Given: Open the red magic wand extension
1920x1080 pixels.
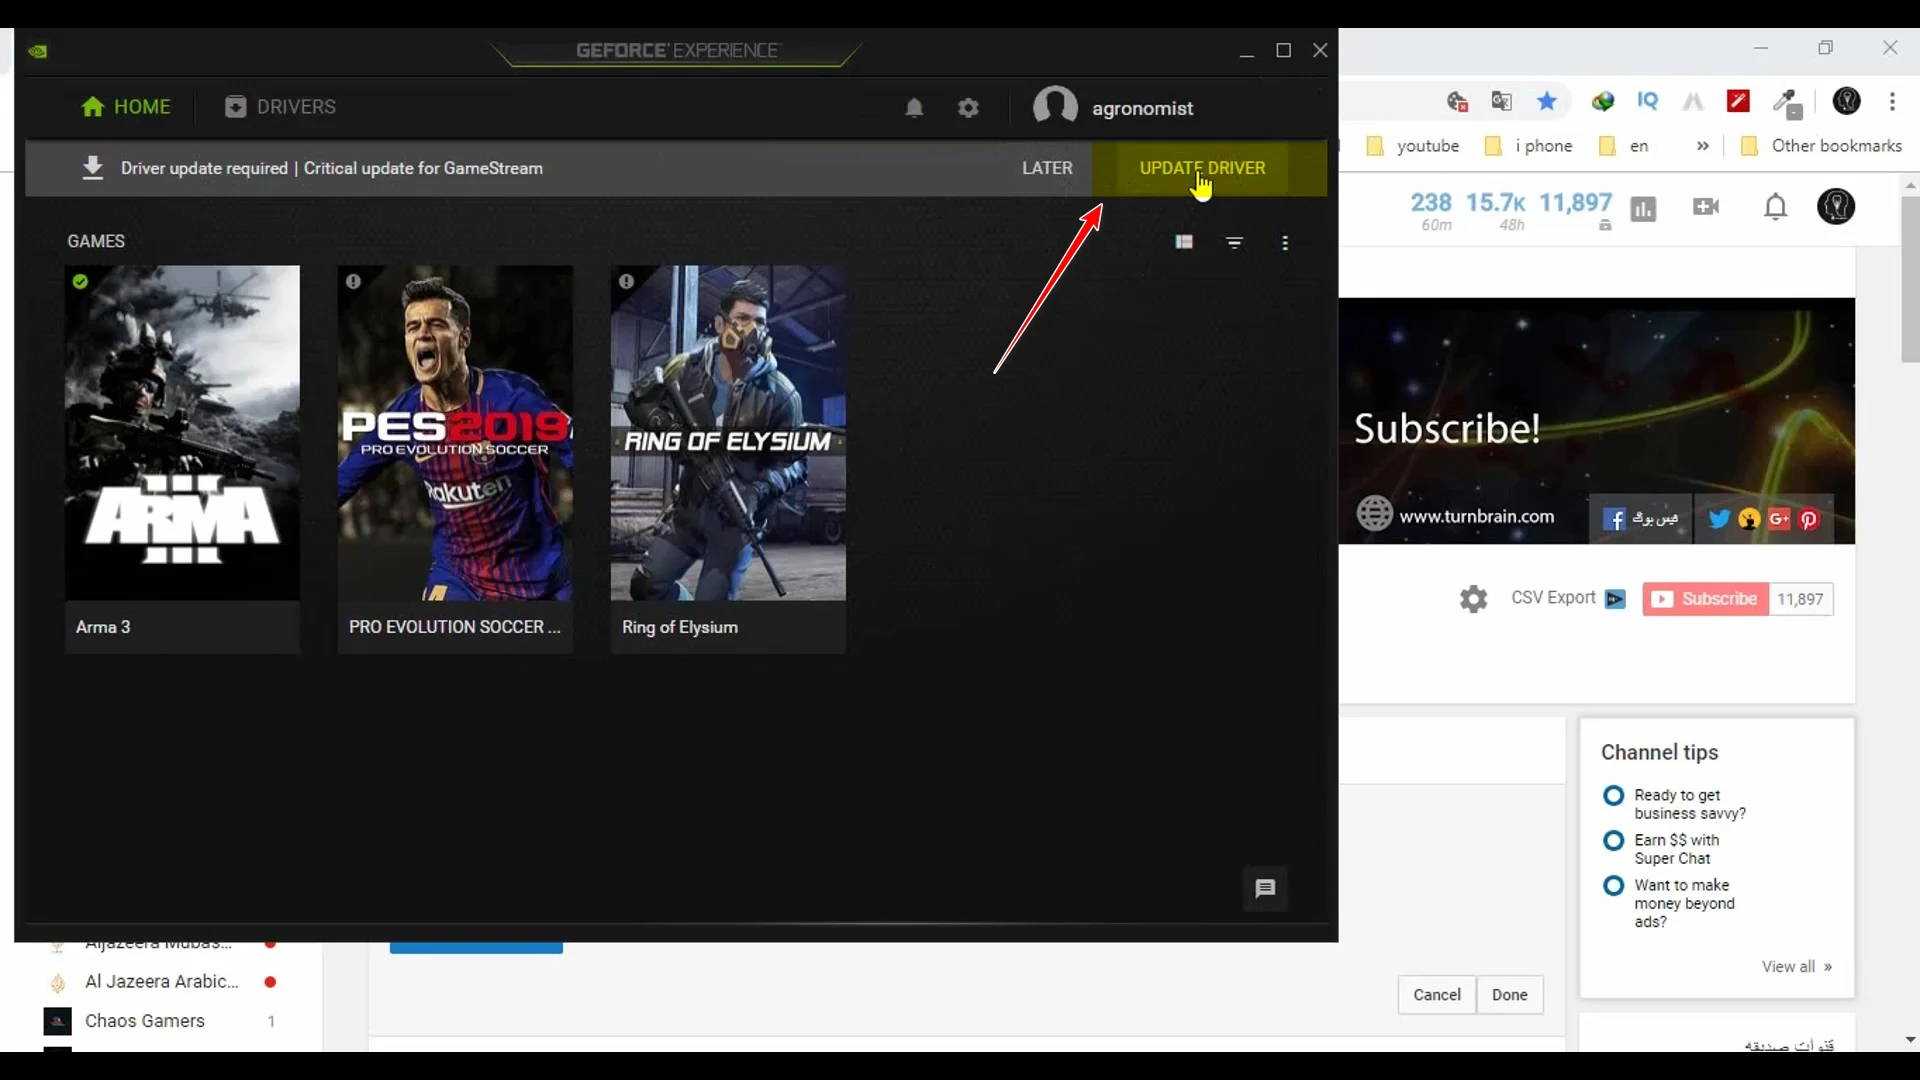Looking at the screenshot, I should [1738, 101].
